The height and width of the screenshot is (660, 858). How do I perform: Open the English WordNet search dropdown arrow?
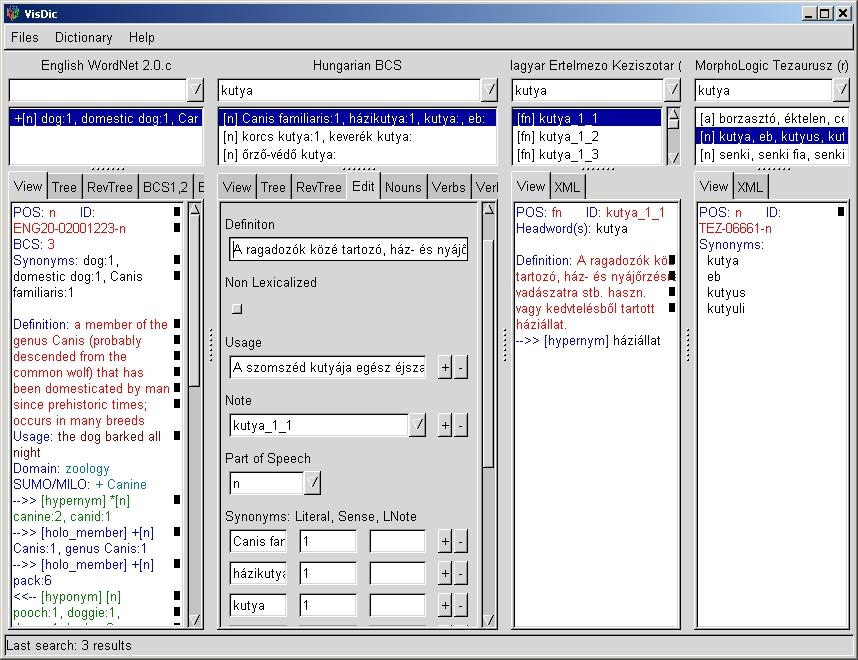click(195, 90)
